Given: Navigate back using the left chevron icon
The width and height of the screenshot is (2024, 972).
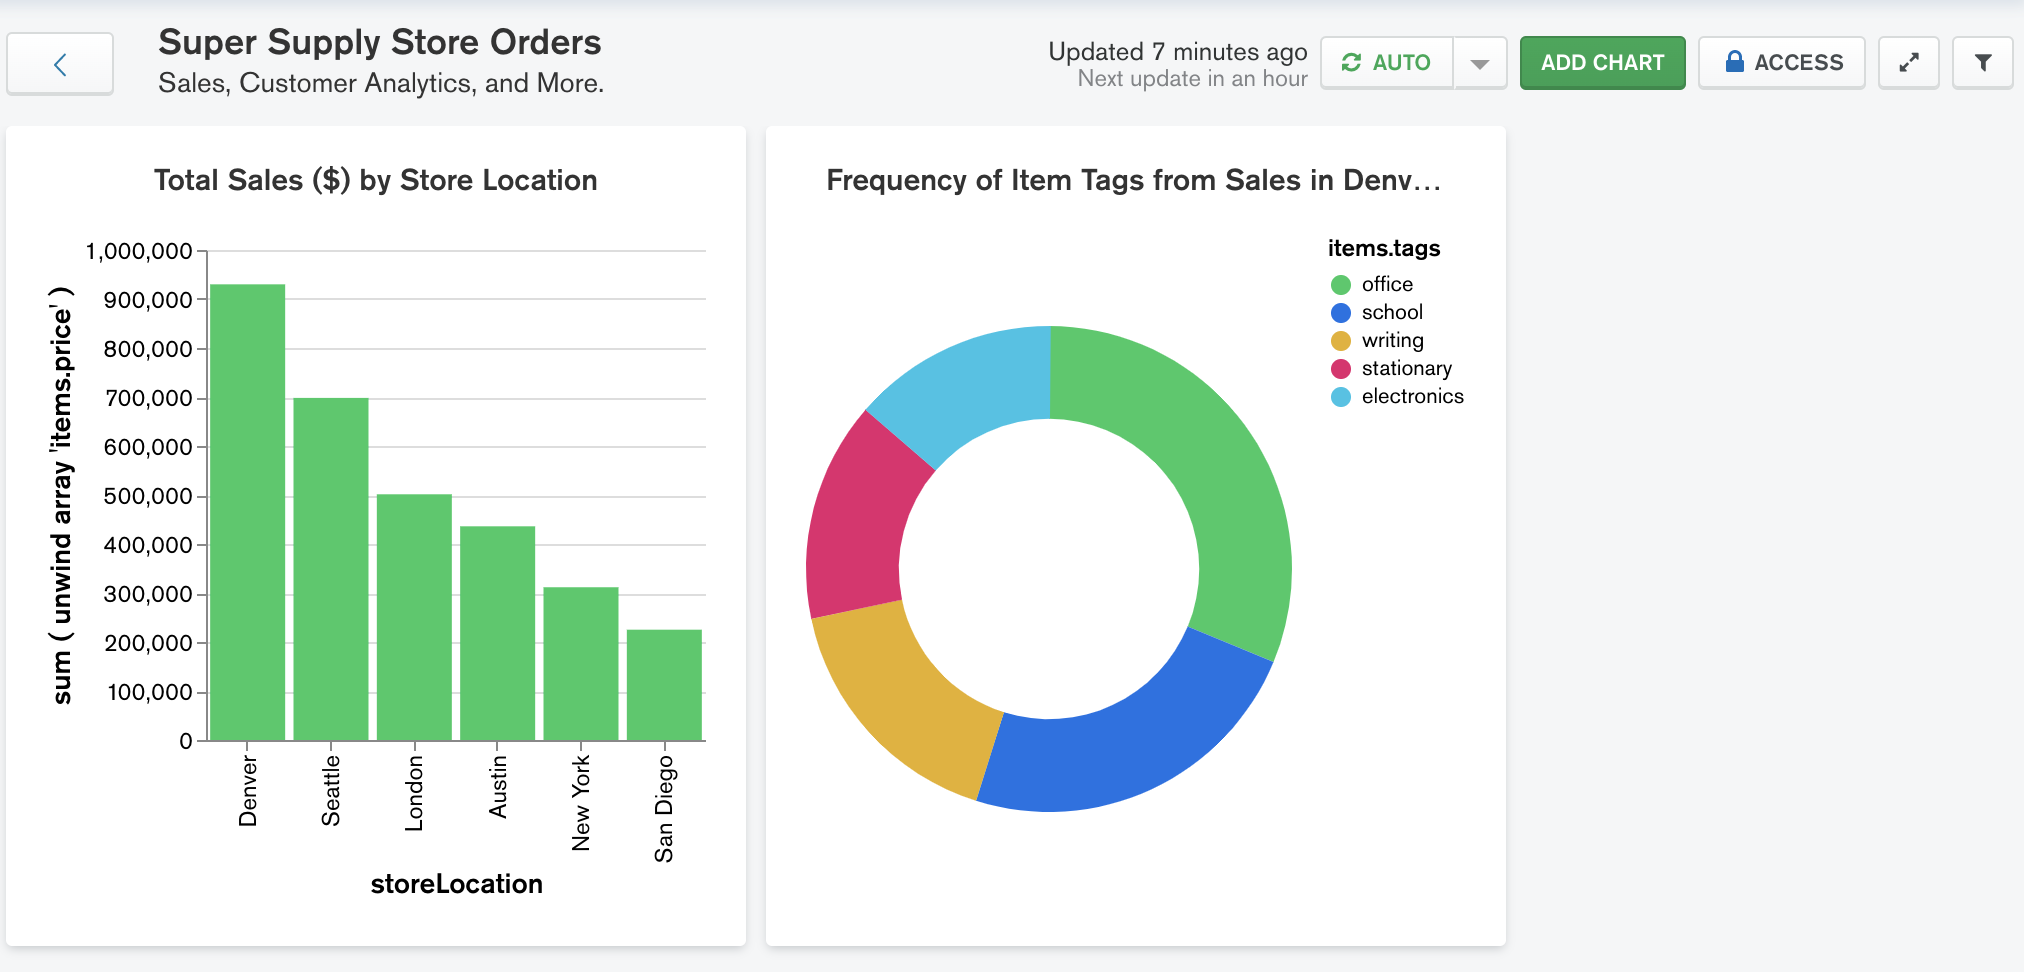Looking at the screenshot, I should click(60, 63).
